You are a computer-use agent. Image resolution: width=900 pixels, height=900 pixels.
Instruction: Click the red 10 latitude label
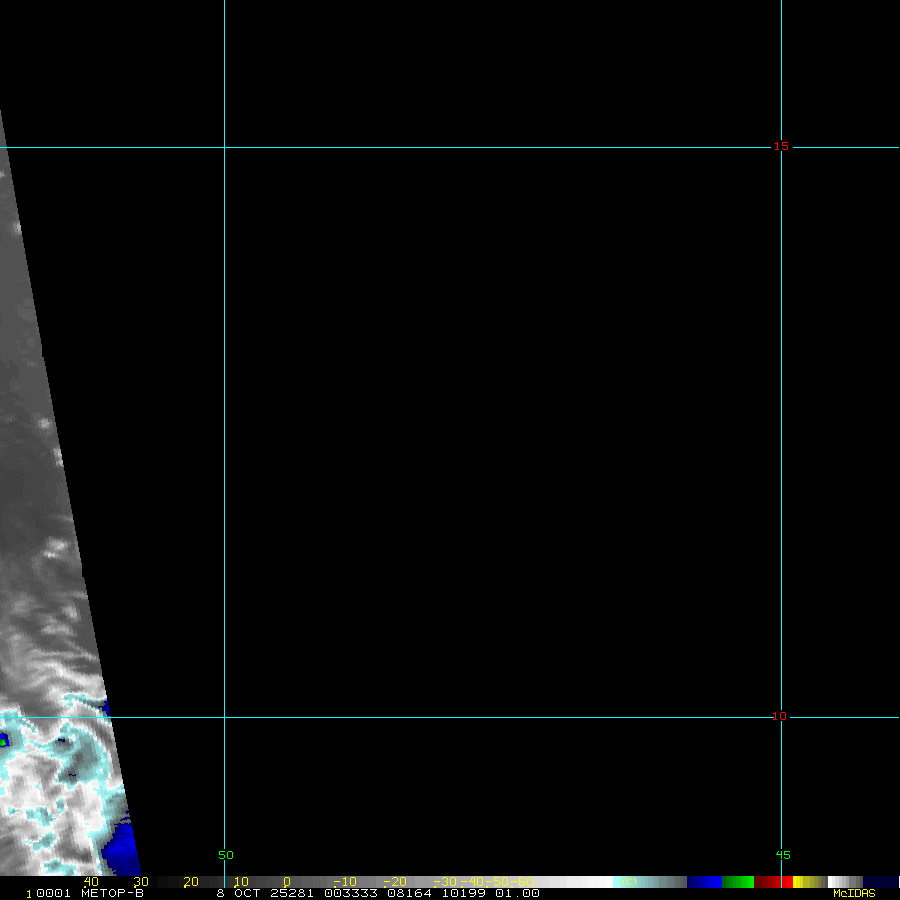point(781,716)
